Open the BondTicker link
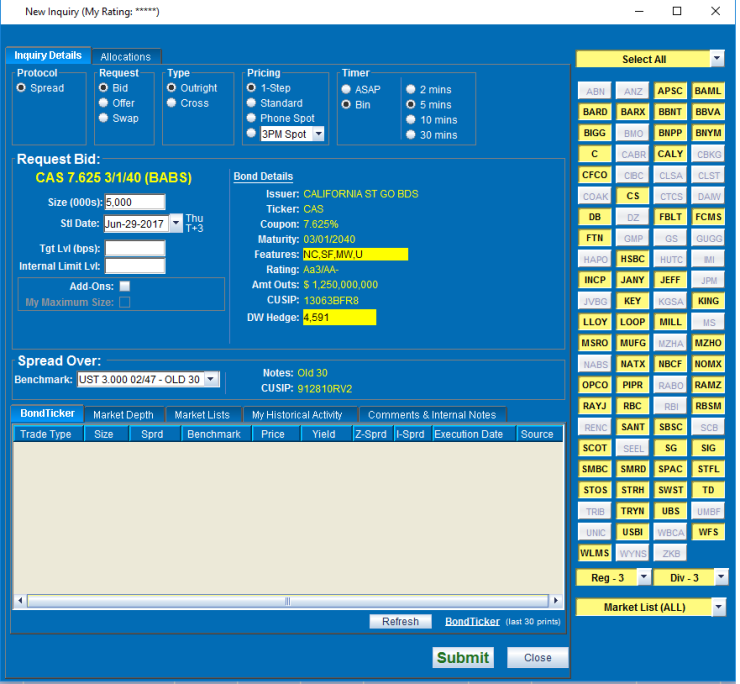The width and height of the screenshot is (740, 684). 472,621
